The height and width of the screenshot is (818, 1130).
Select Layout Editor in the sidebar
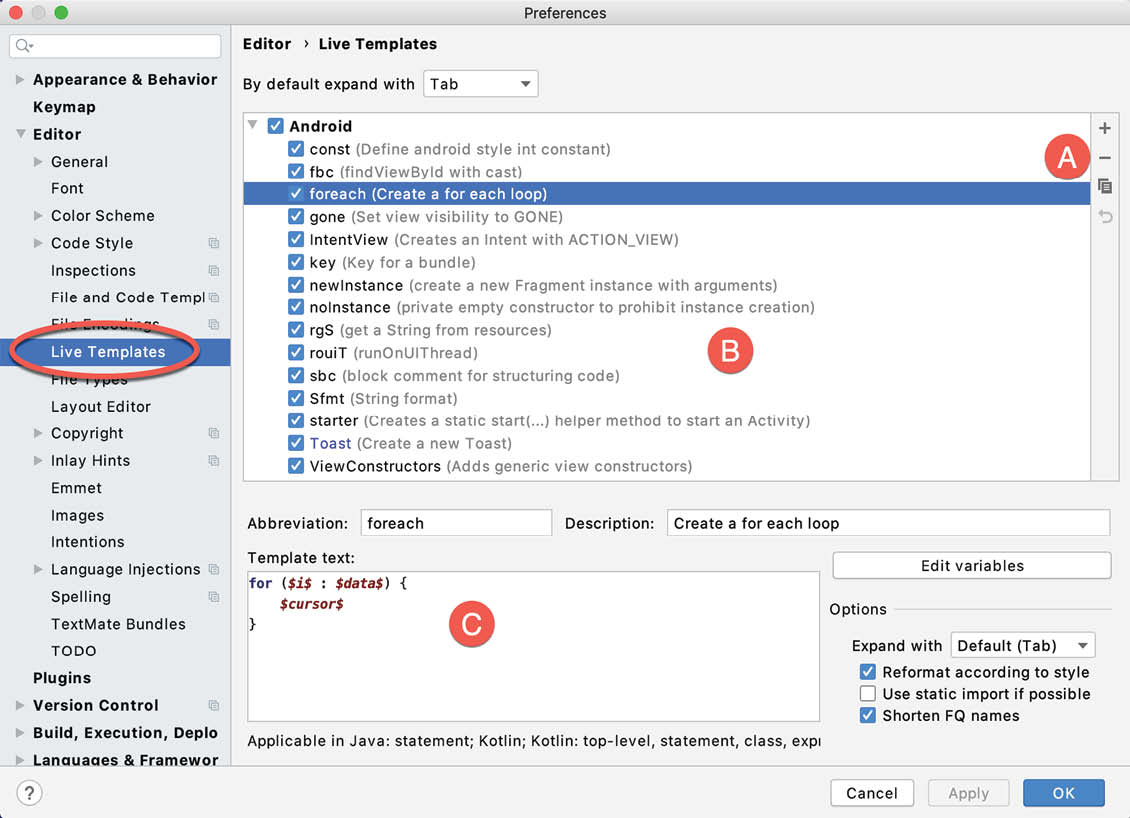[x=101, y=407]
